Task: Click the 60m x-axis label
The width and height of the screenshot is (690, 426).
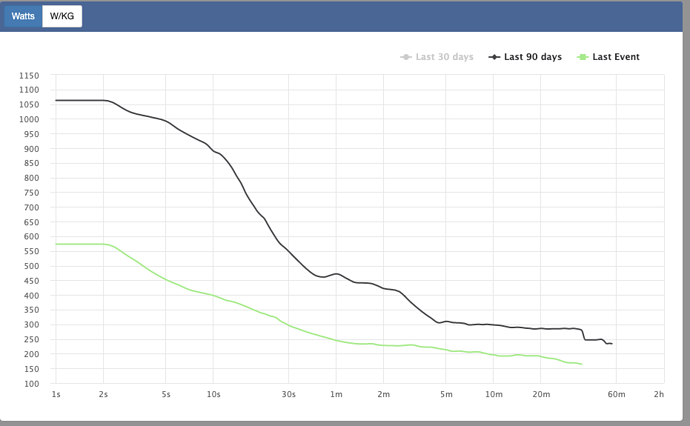Action: tap(617, 394)
